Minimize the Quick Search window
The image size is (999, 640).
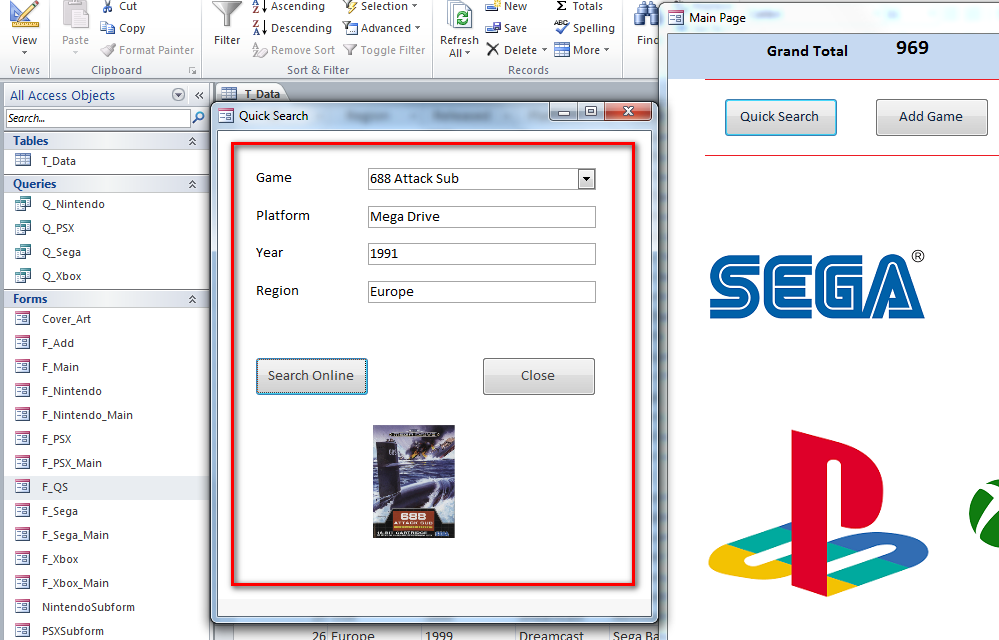click(564, 111)
